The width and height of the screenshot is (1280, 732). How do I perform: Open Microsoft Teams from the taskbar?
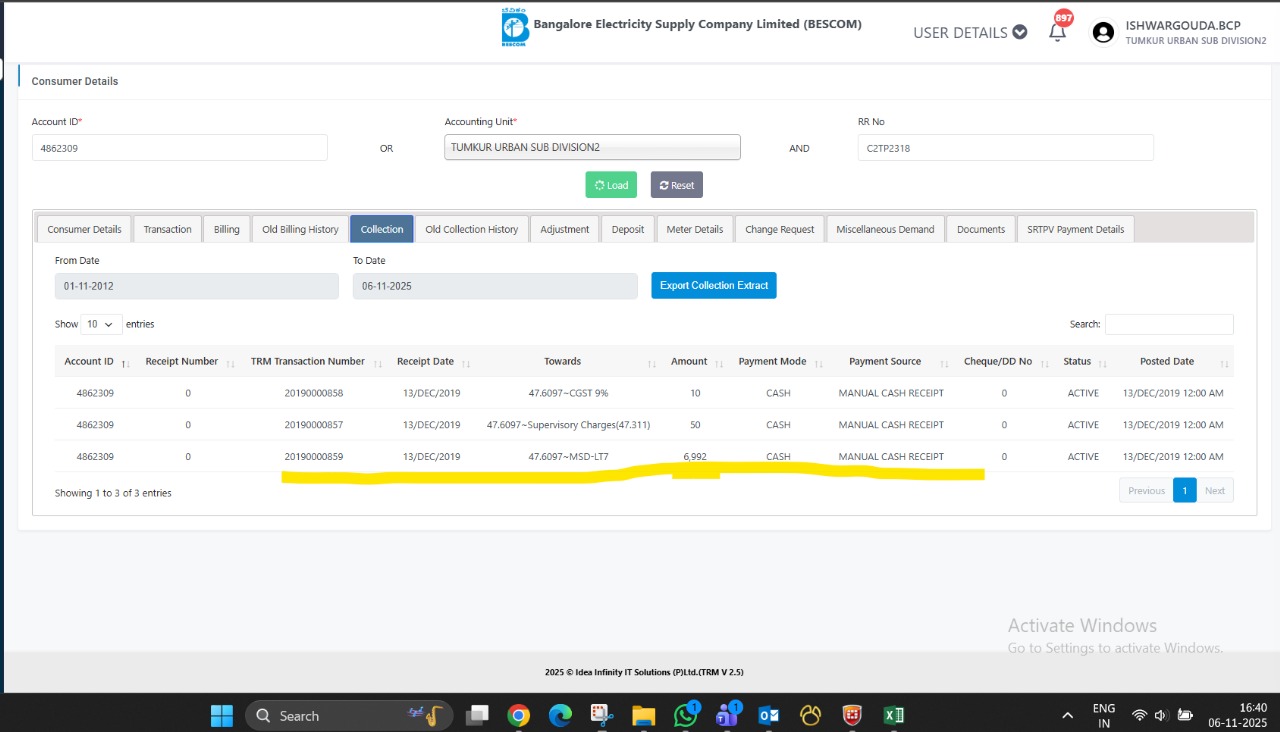[x=726, y=715]
